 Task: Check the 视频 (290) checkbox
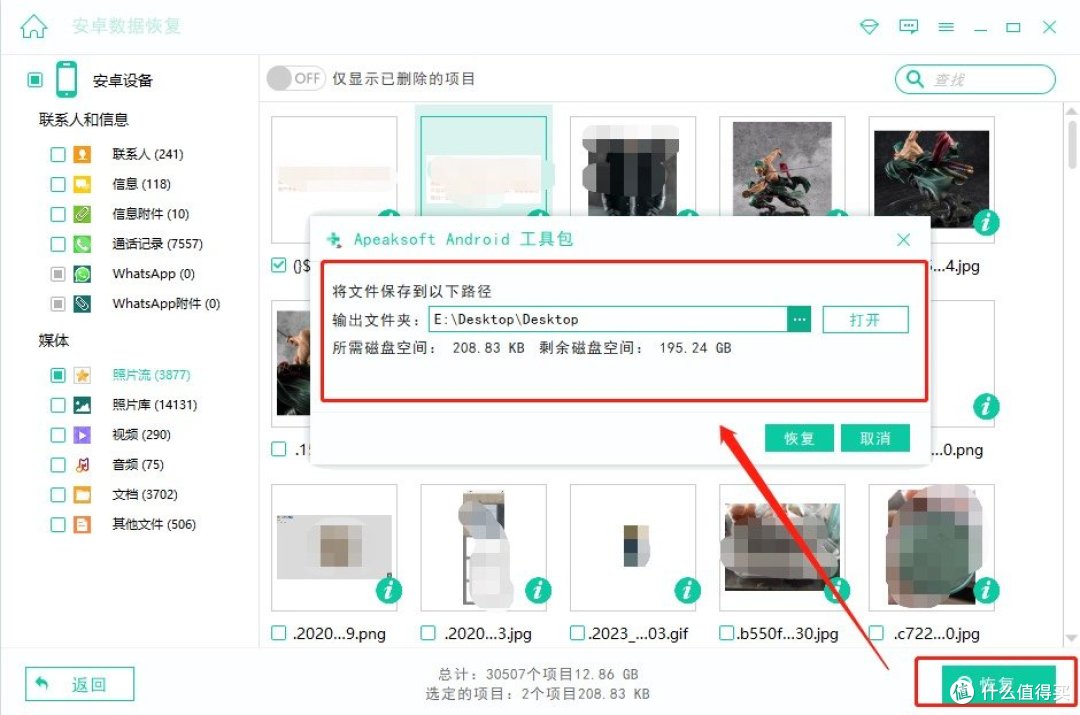[58, 435]
